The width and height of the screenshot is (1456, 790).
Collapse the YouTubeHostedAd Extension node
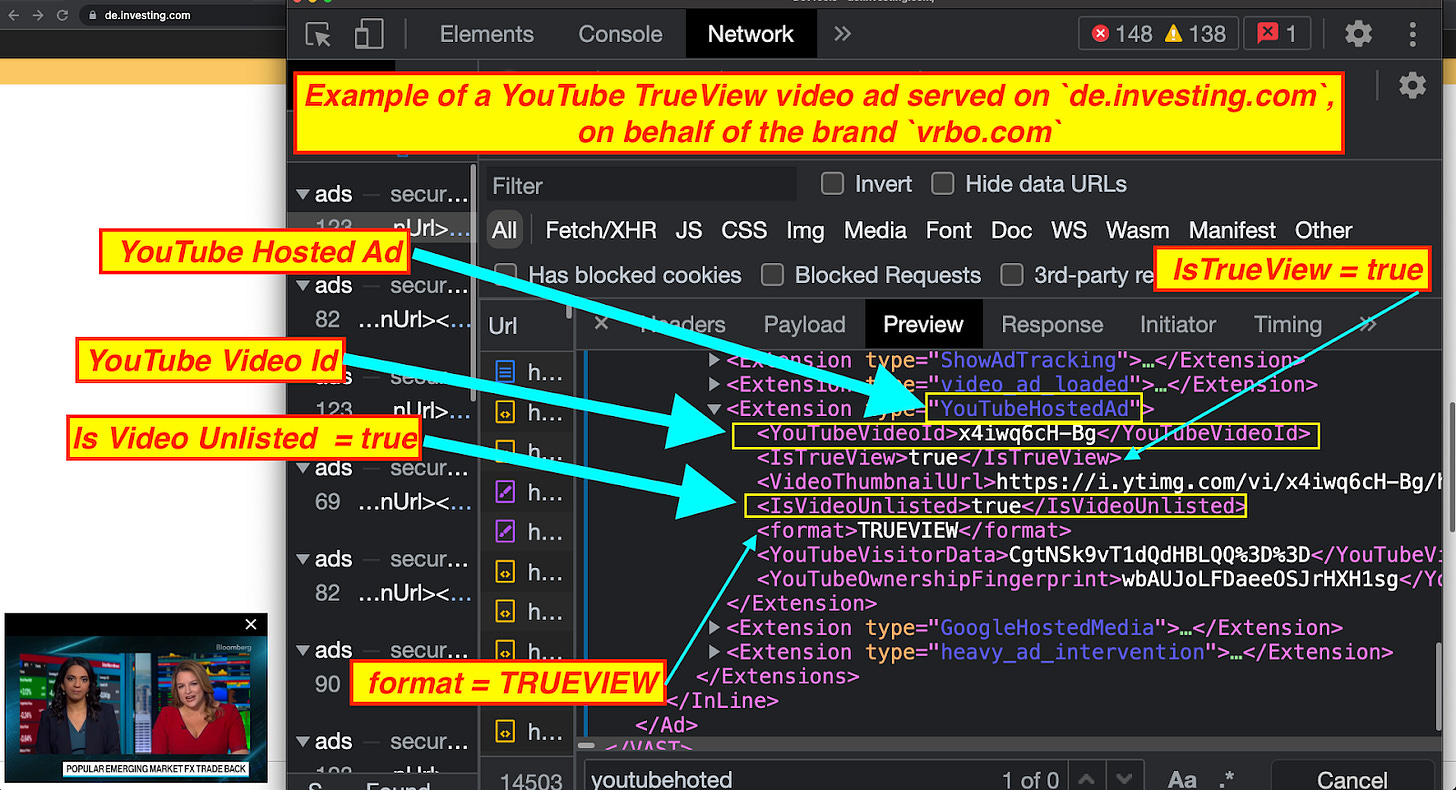[714, 409]
